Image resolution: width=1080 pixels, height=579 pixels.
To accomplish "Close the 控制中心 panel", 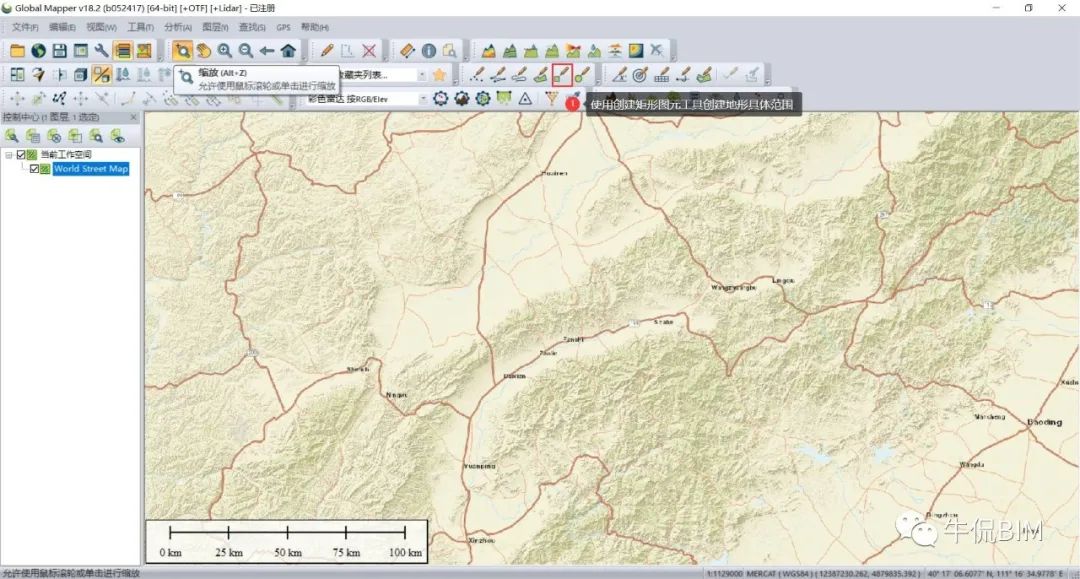I will pos(134,117).
